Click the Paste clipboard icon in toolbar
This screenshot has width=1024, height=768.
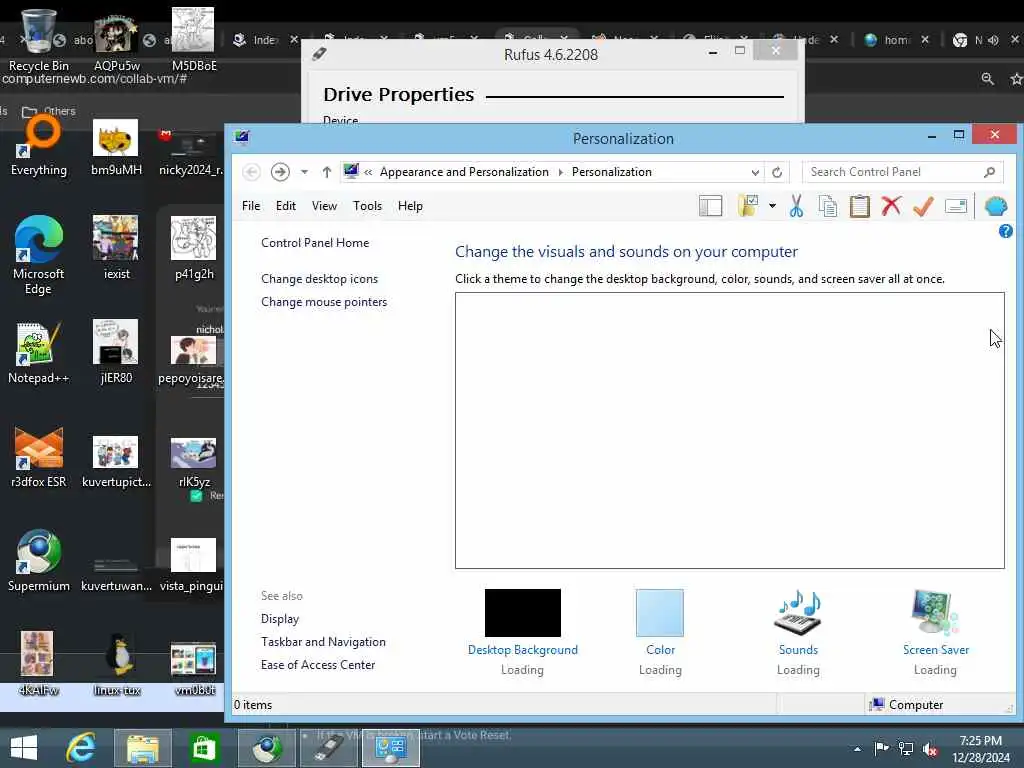click(859, 206)
